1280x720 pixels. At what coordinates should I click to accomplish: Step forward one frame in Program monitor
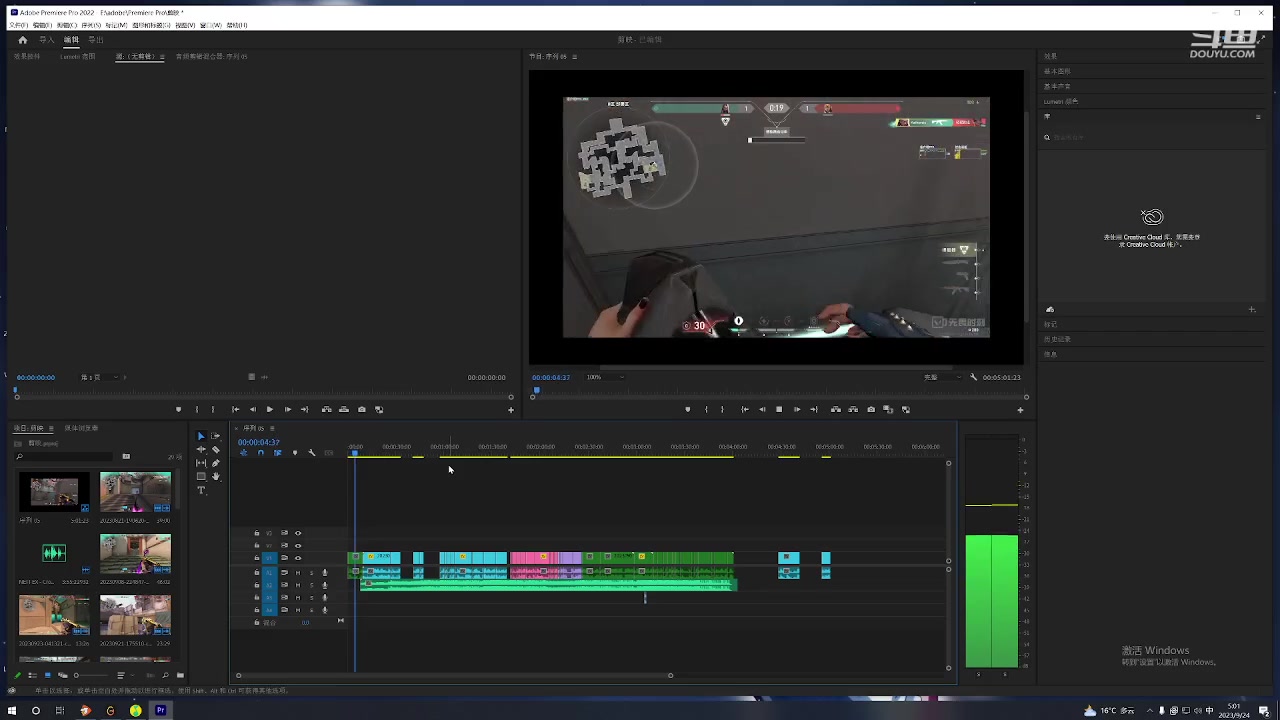coord(797,409)
